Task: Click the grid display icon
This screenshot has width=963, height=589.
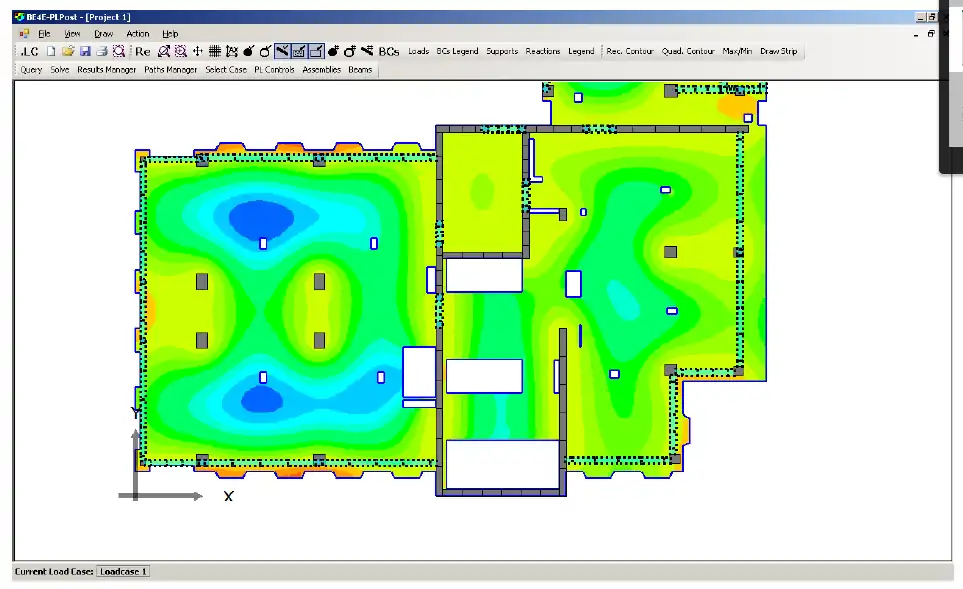Action: tap(214, 51)
